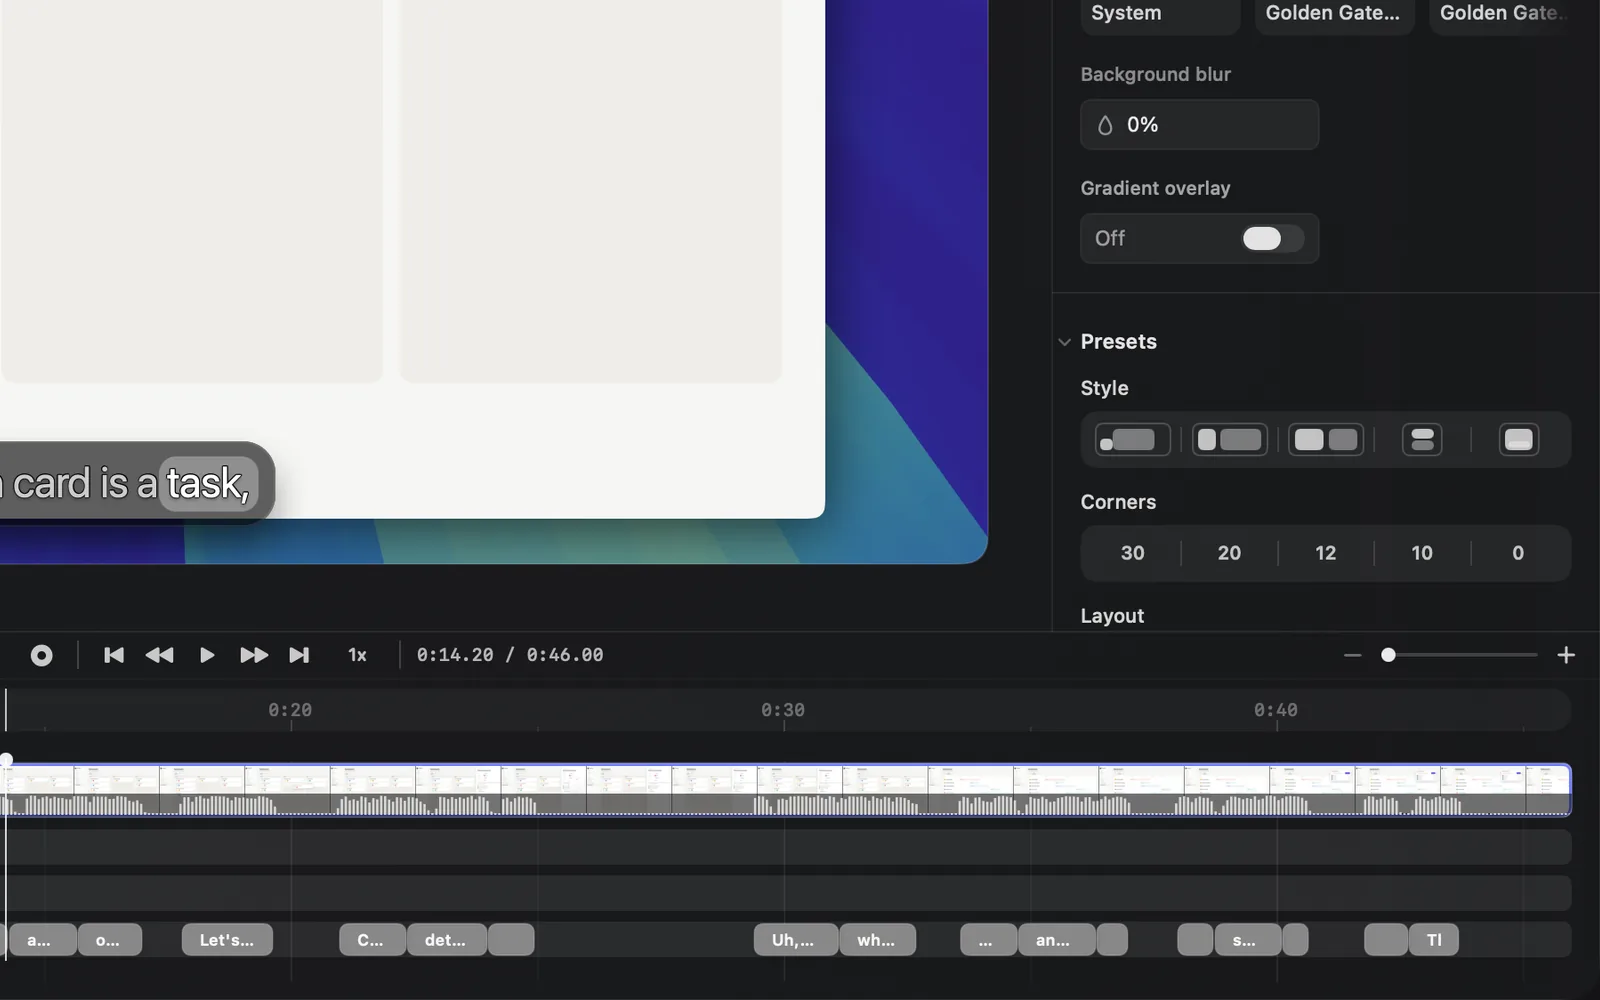Select the "an..." caption chip

[x=1056, y=940]
